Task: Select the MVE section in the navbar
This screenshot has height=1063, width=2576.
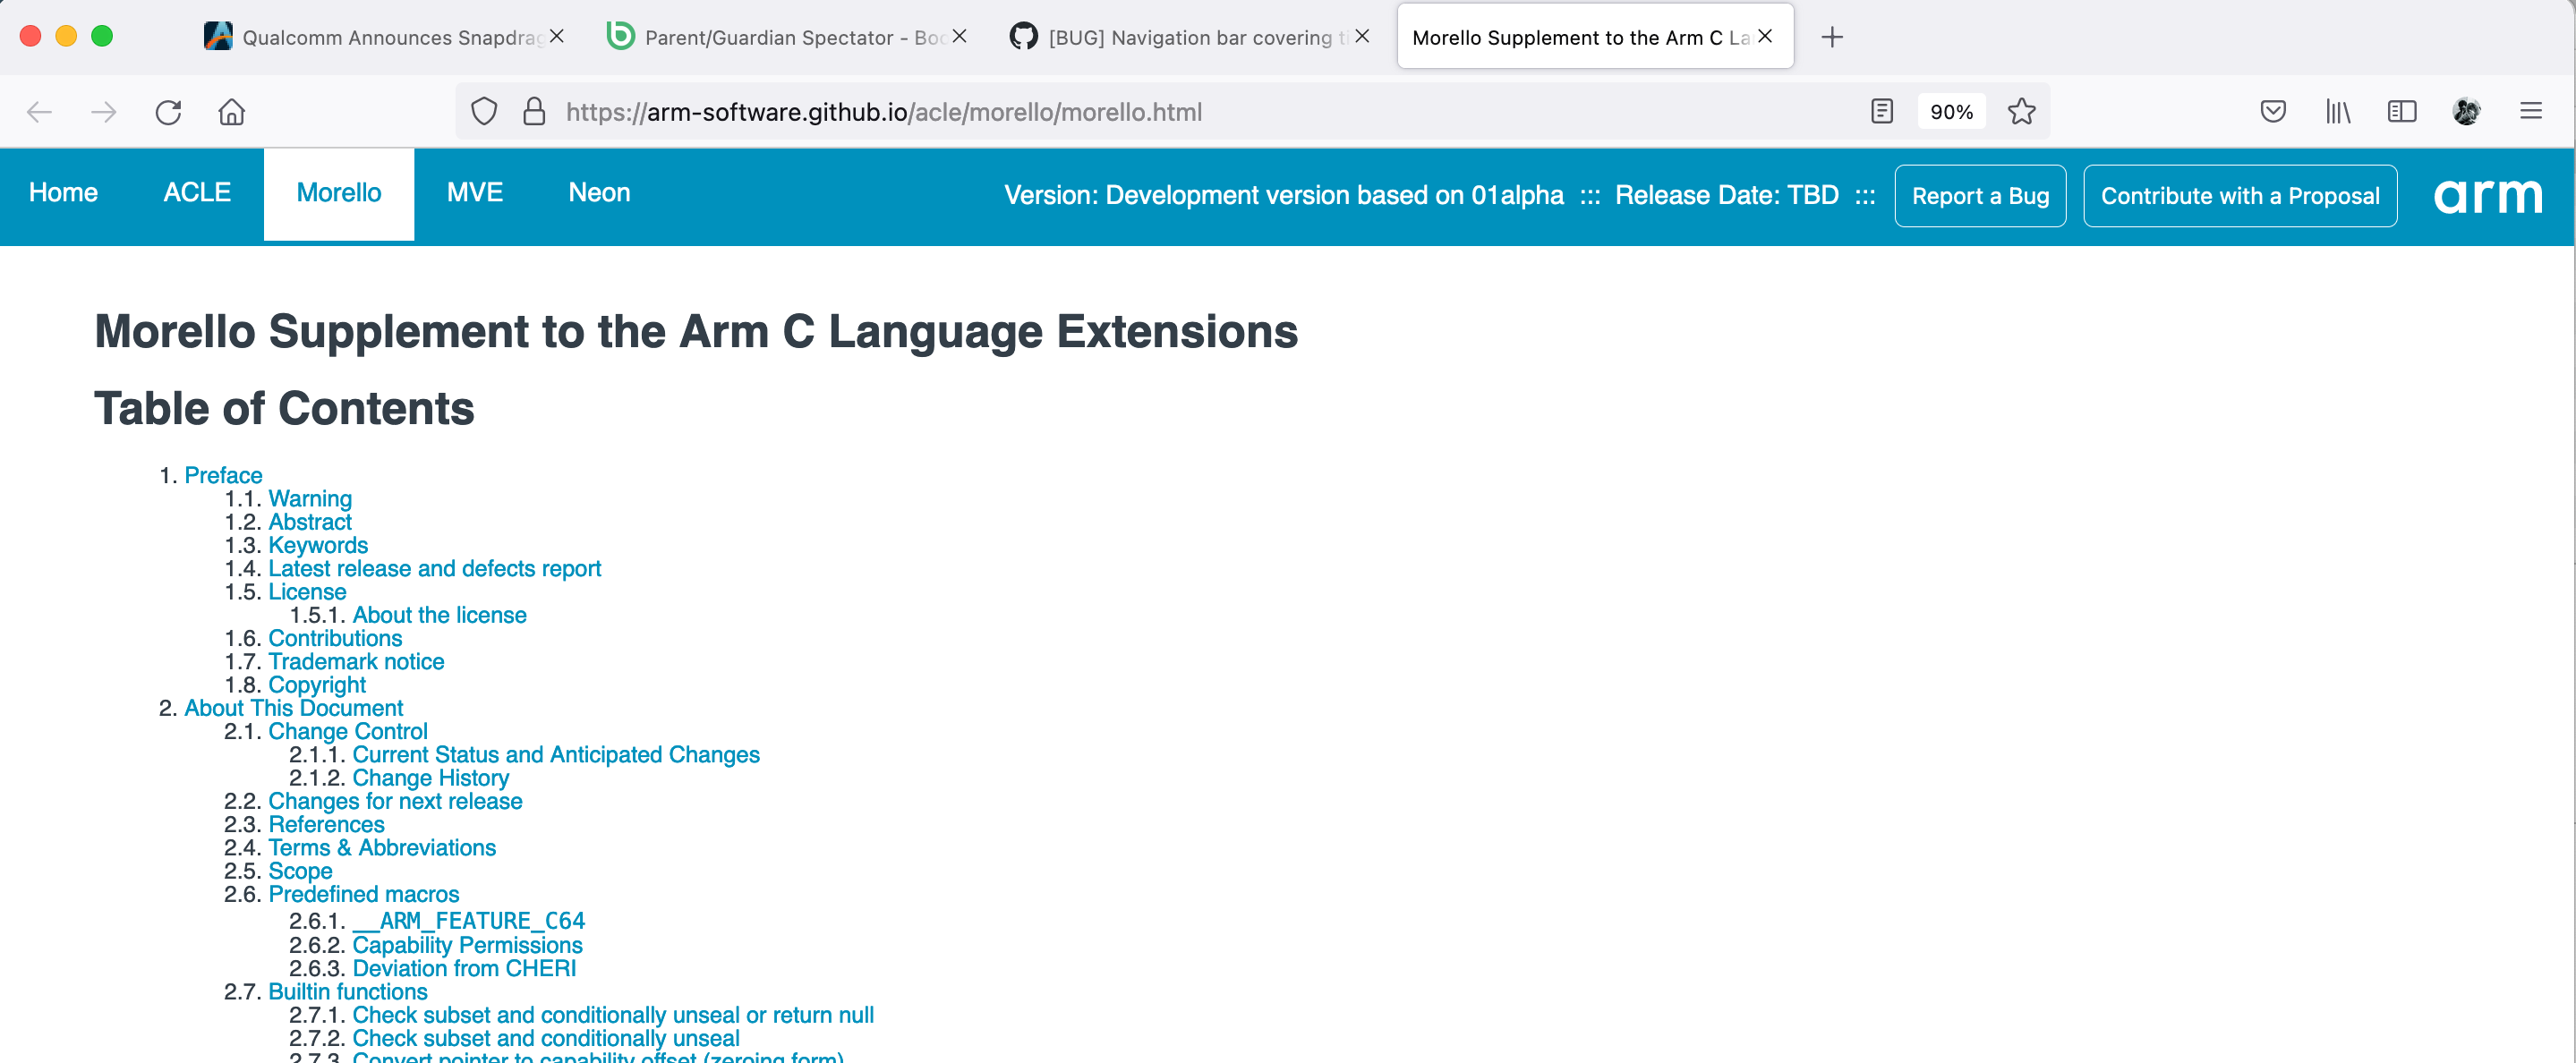Action: point(475,193)
